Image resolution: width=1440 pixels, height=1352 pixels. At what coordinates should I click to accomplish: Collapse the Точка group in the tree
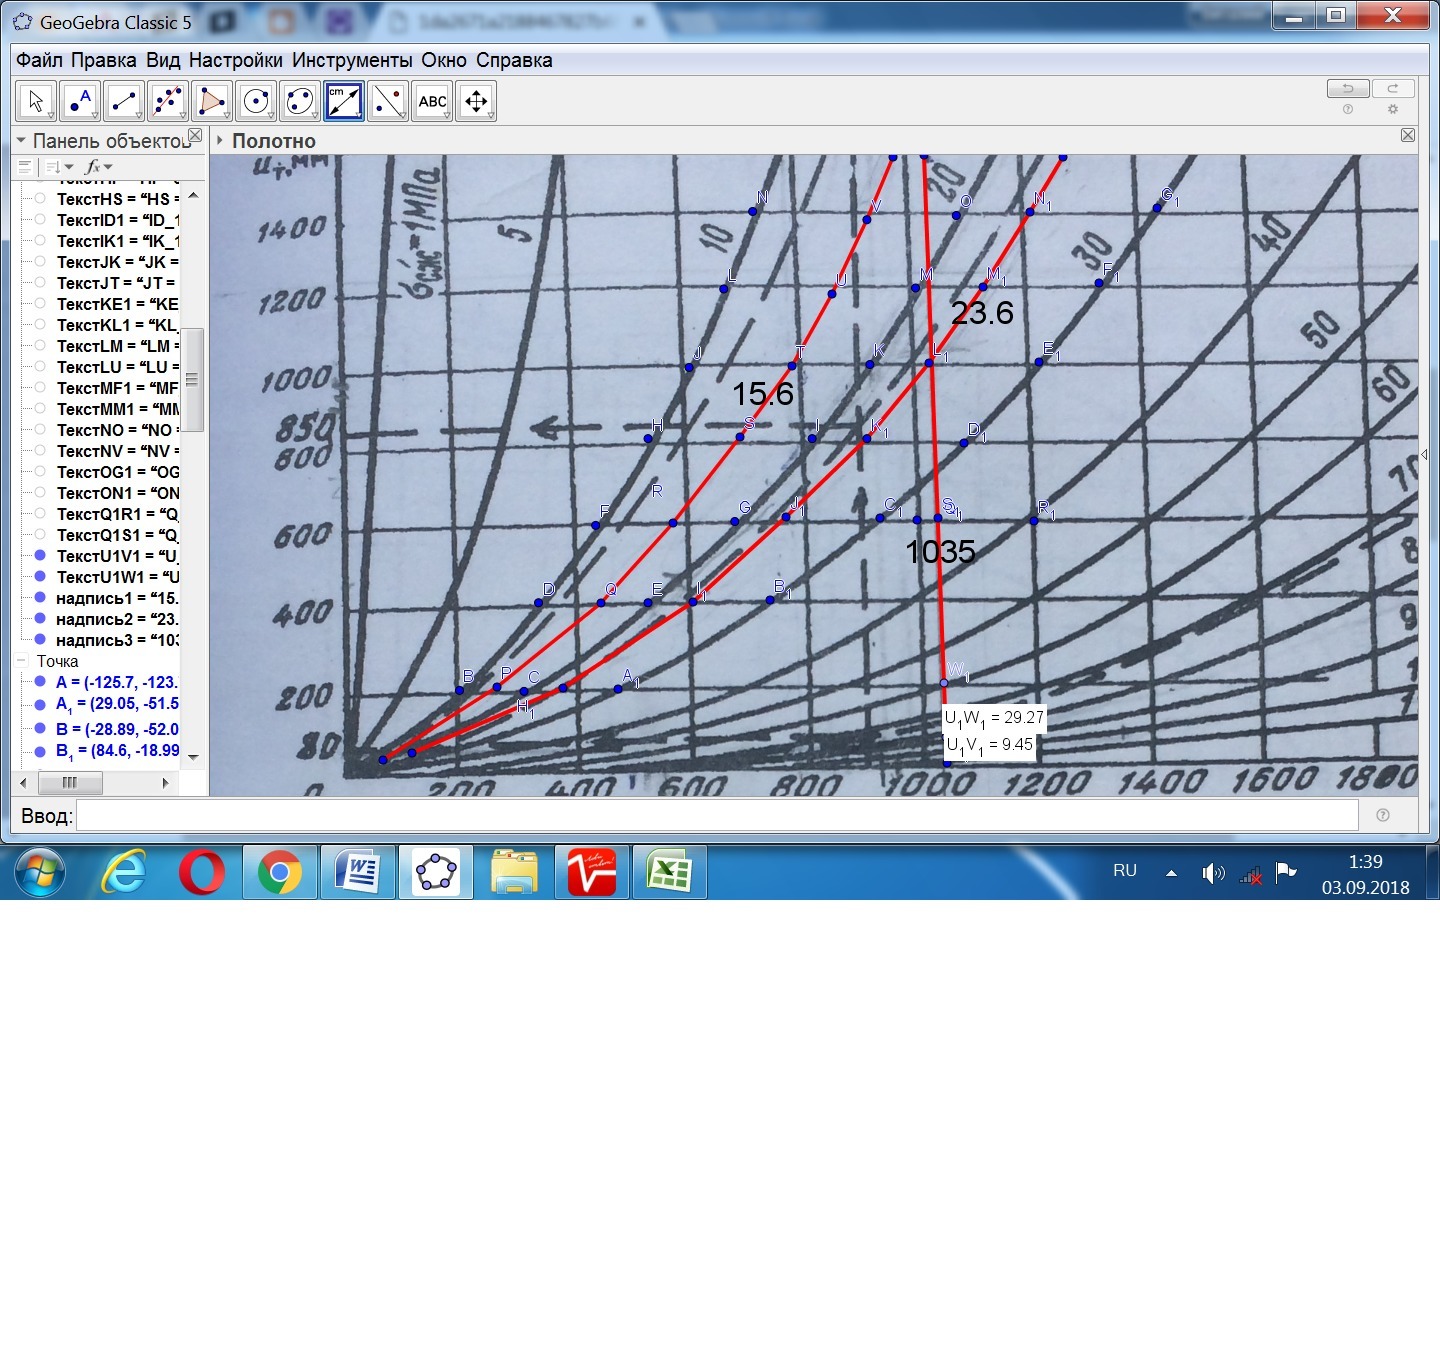[x=21, y=661]
